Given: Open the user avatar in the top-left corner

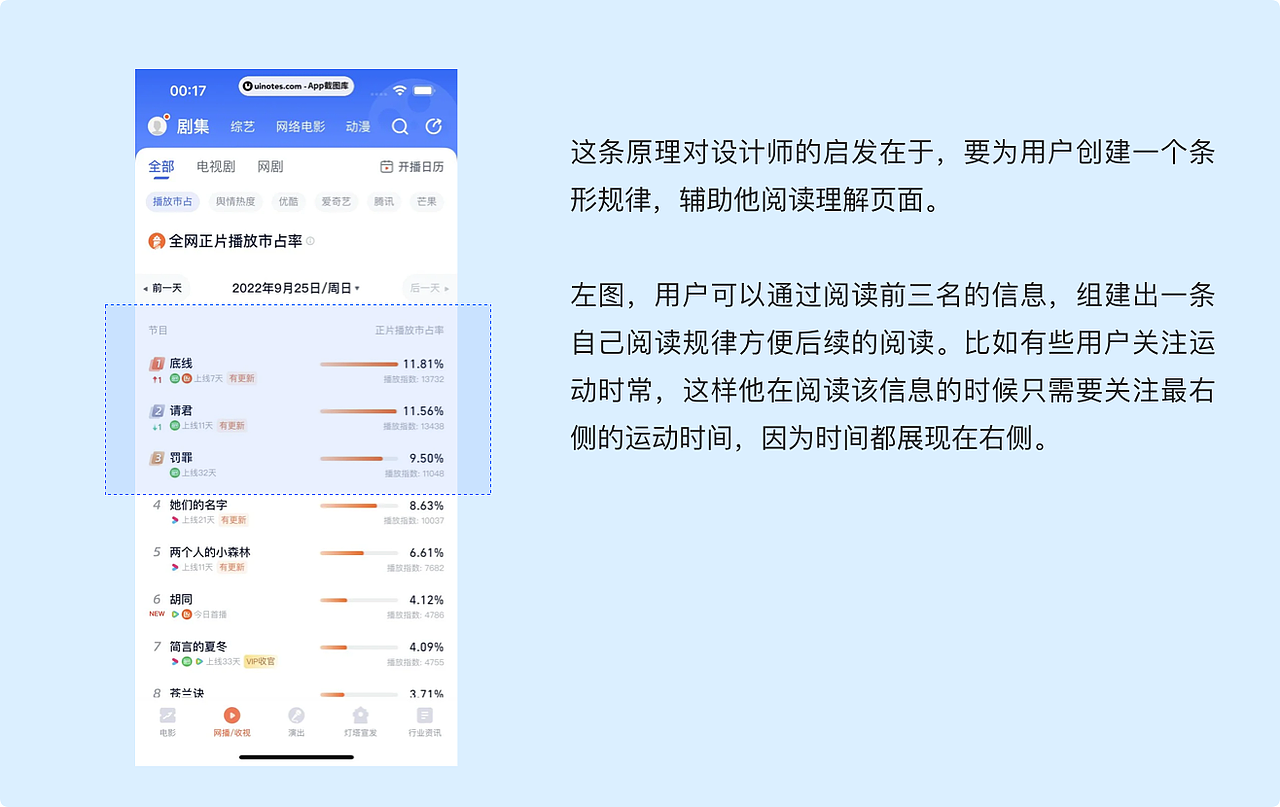Looking at the screenshot, I should (x=157, y=125).
